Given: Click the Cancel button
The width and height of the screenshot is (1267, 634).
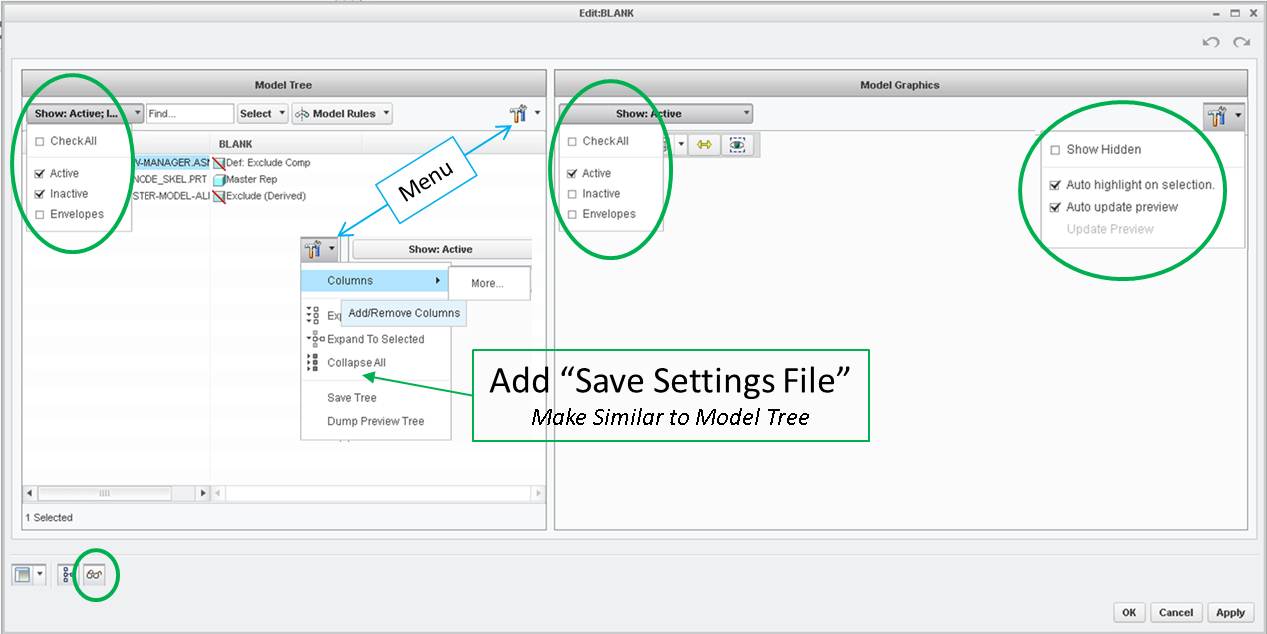Looking at the screenshot, I should click(1176, 612).
